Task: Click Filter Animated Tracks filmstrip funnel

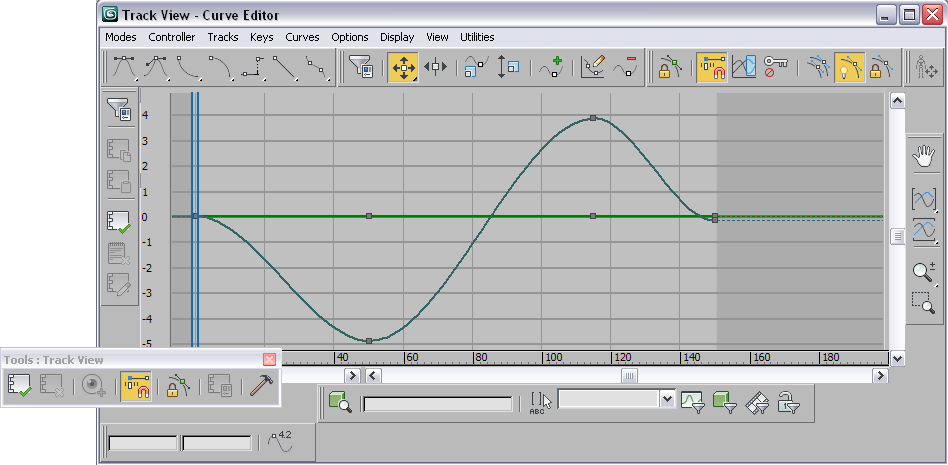Action: 756,402
